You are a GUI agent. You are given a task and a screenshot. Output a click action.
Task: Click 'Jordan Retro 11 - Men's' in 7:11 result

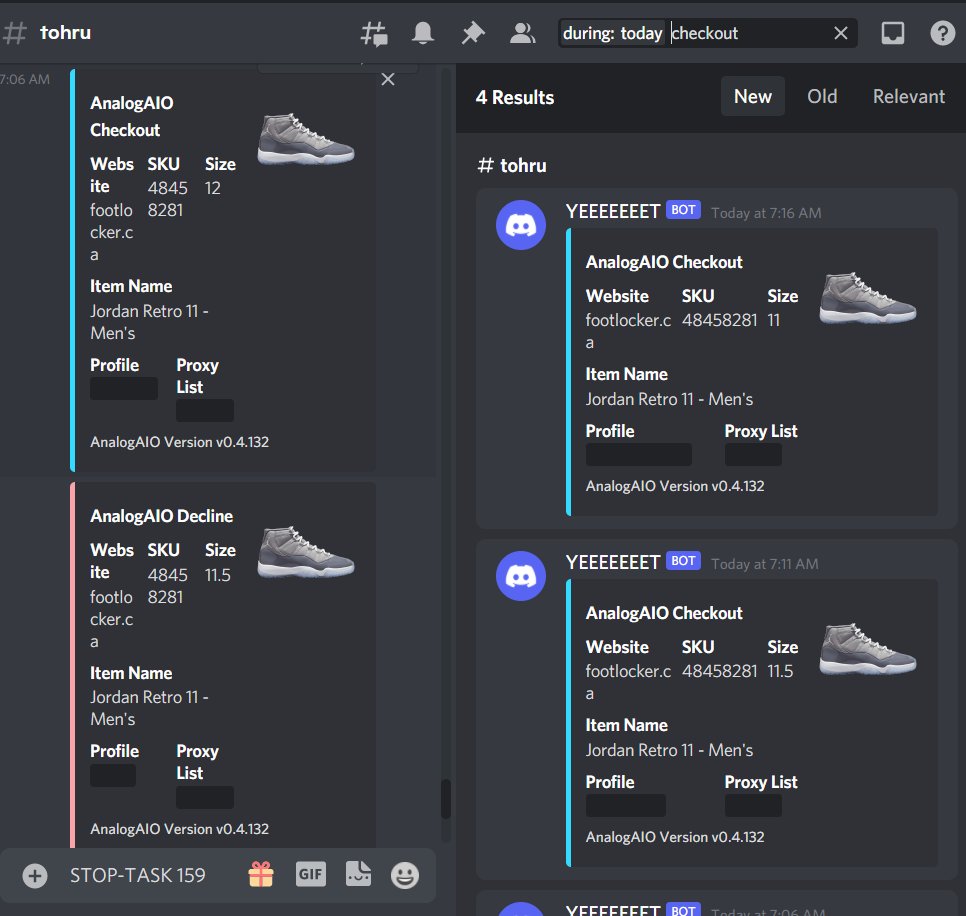668,750
